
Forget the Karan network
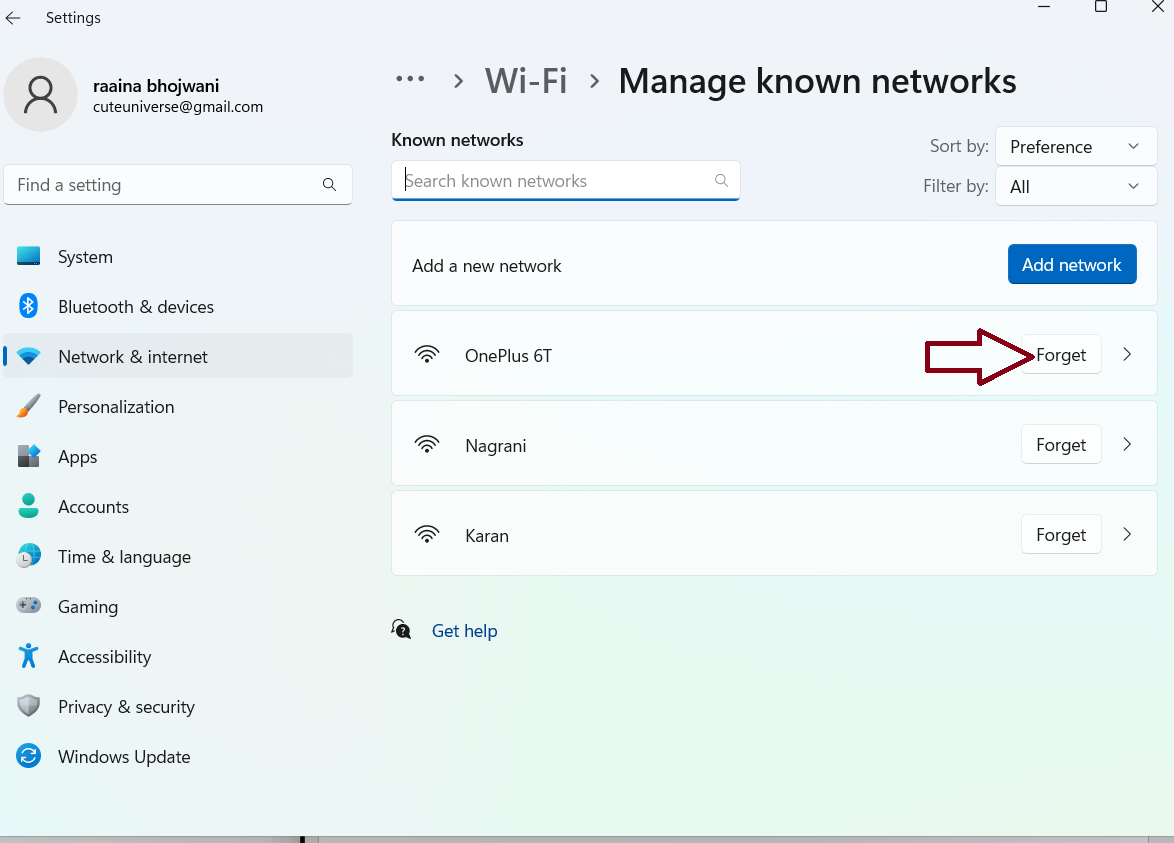pos(1060,535)
